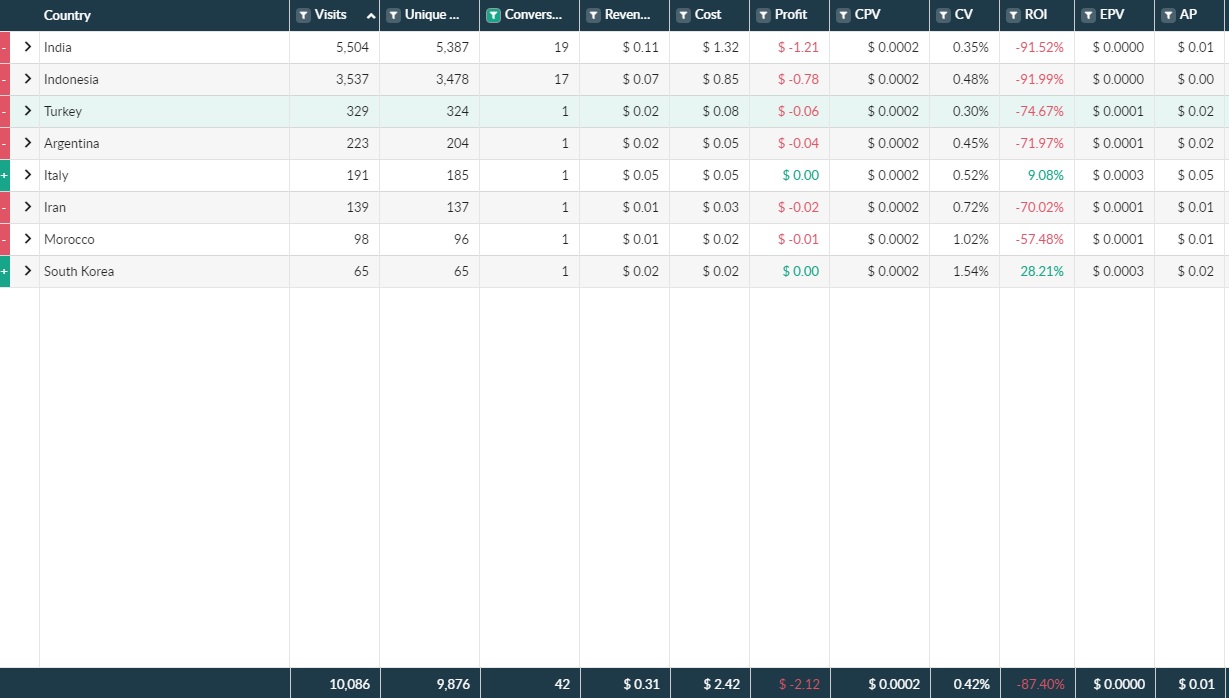The height and width of the screenshot is (698, 1229).
Task: Toggle the red minus marker for India
Action: (5, 47)
